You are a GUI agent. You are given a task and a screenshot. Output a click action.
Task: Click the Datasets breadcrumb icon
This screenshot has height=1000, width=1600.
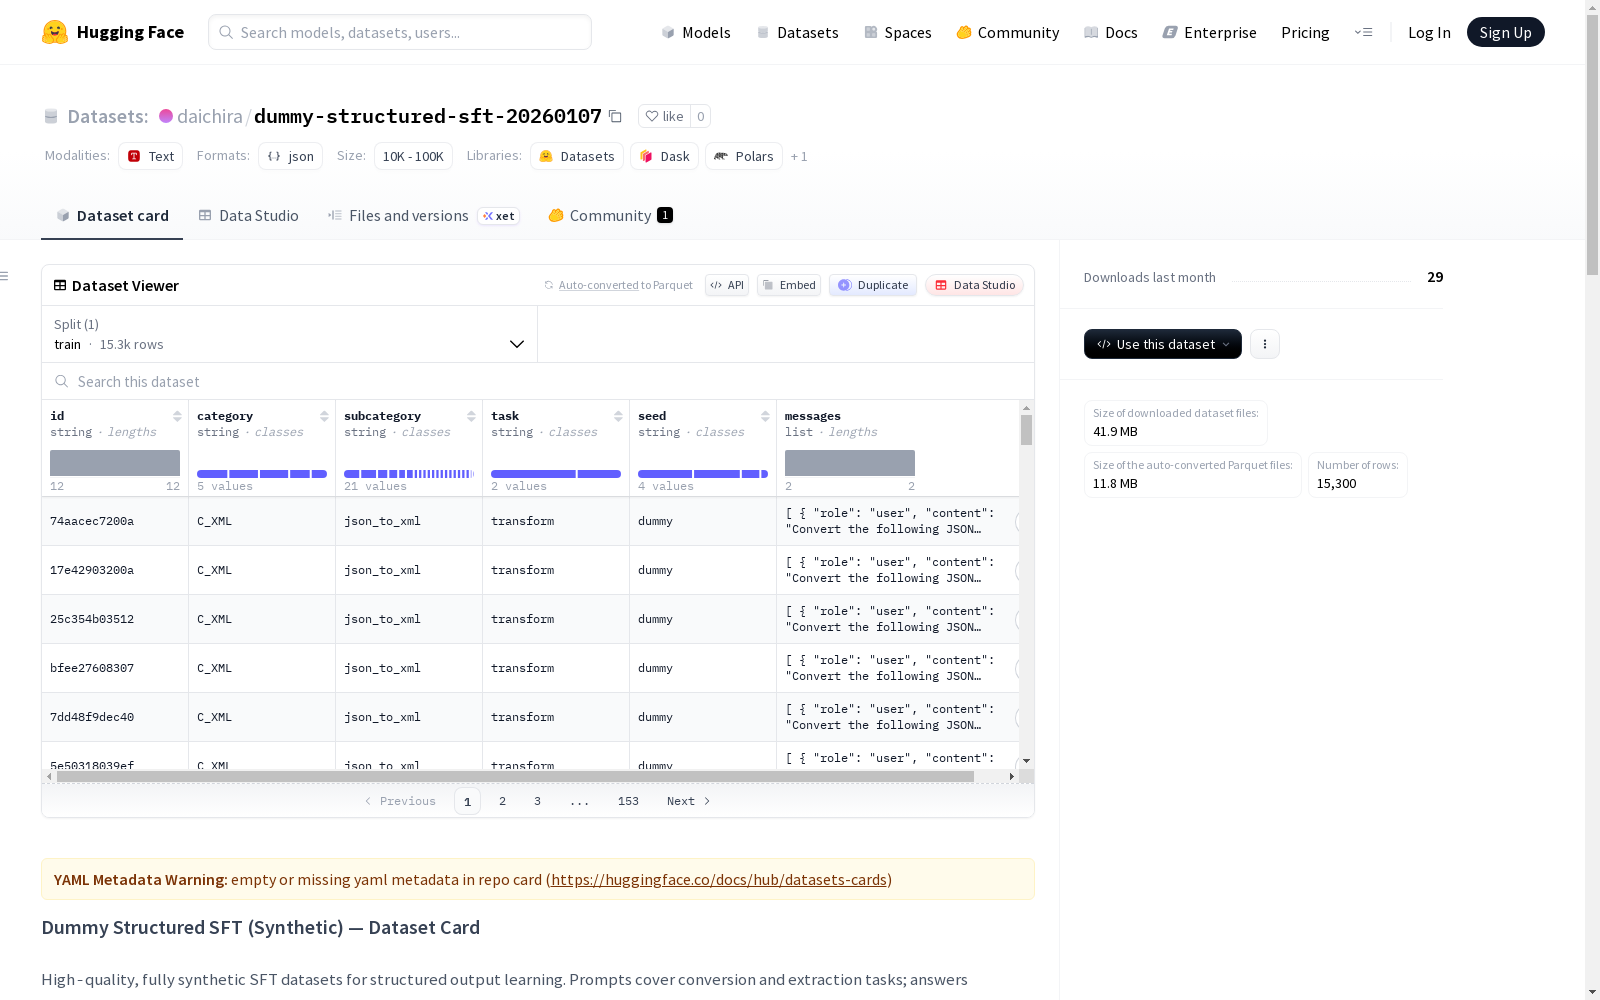(x=51, y=117)
